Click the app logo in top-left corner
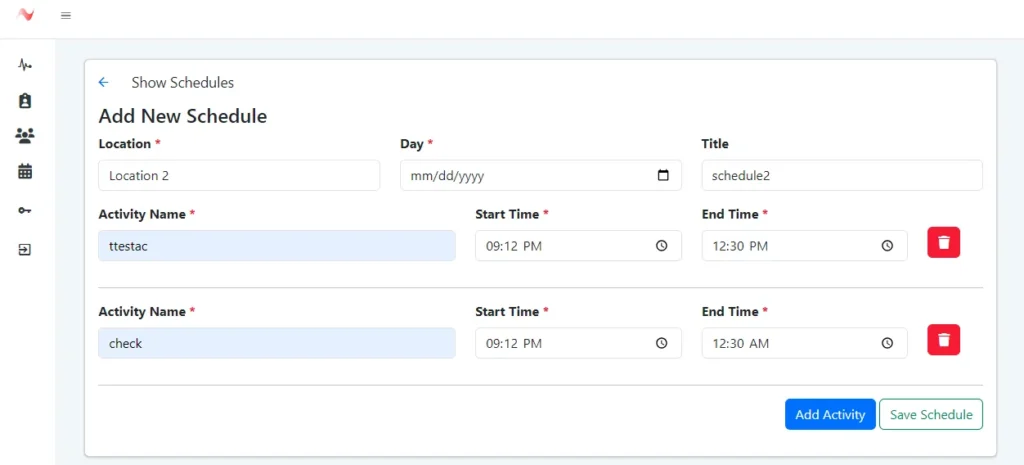 tap(26, 15)
